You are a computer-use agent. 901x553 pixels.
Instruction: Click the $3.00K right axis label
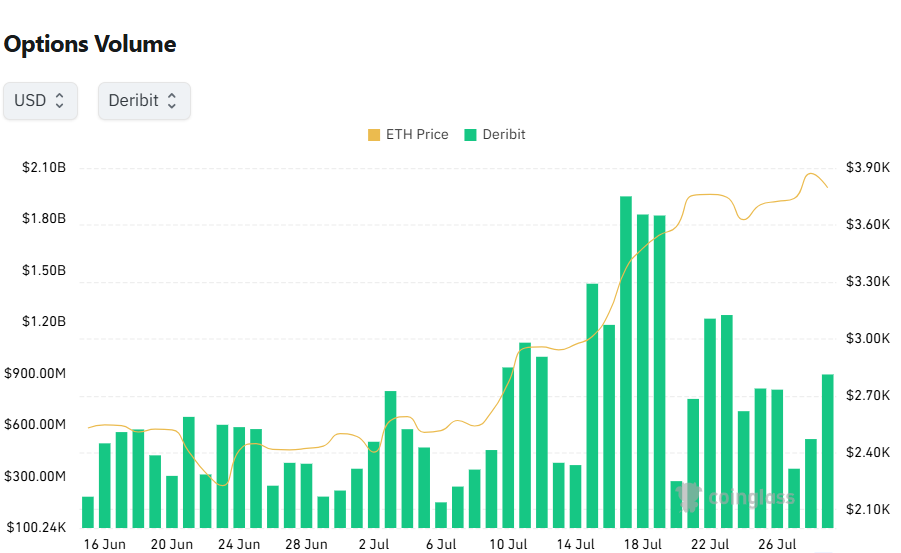click(868, 338)
